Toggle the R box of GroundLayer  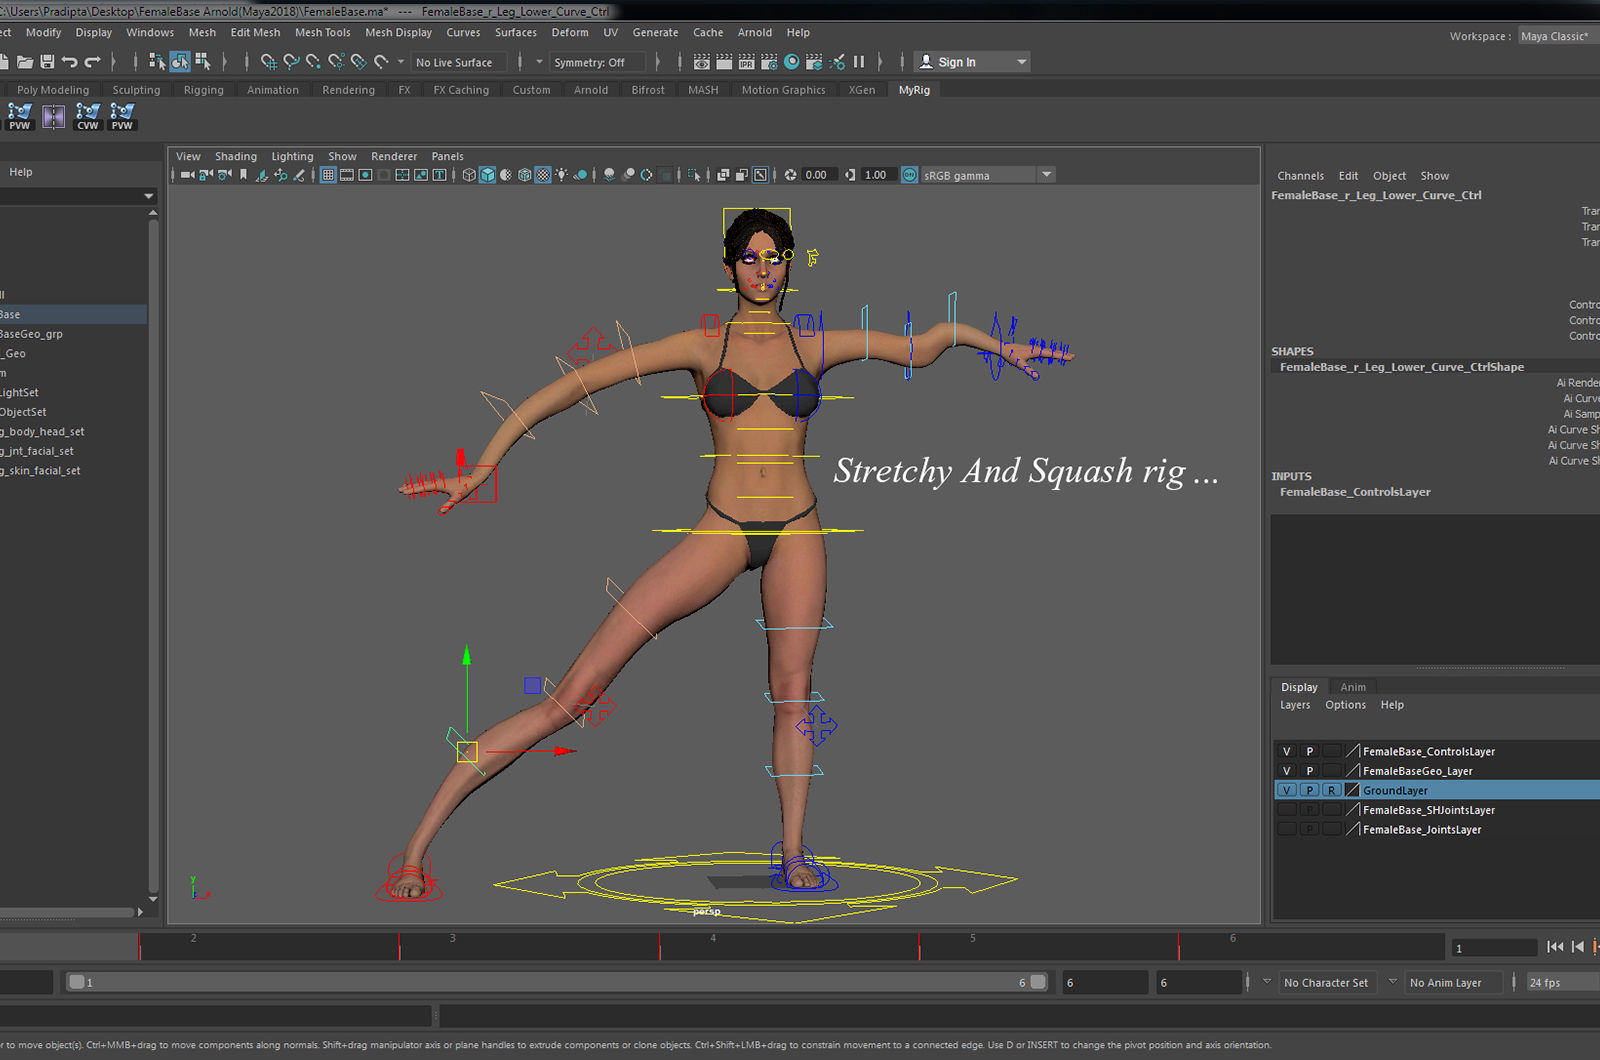pos(1331,790)
